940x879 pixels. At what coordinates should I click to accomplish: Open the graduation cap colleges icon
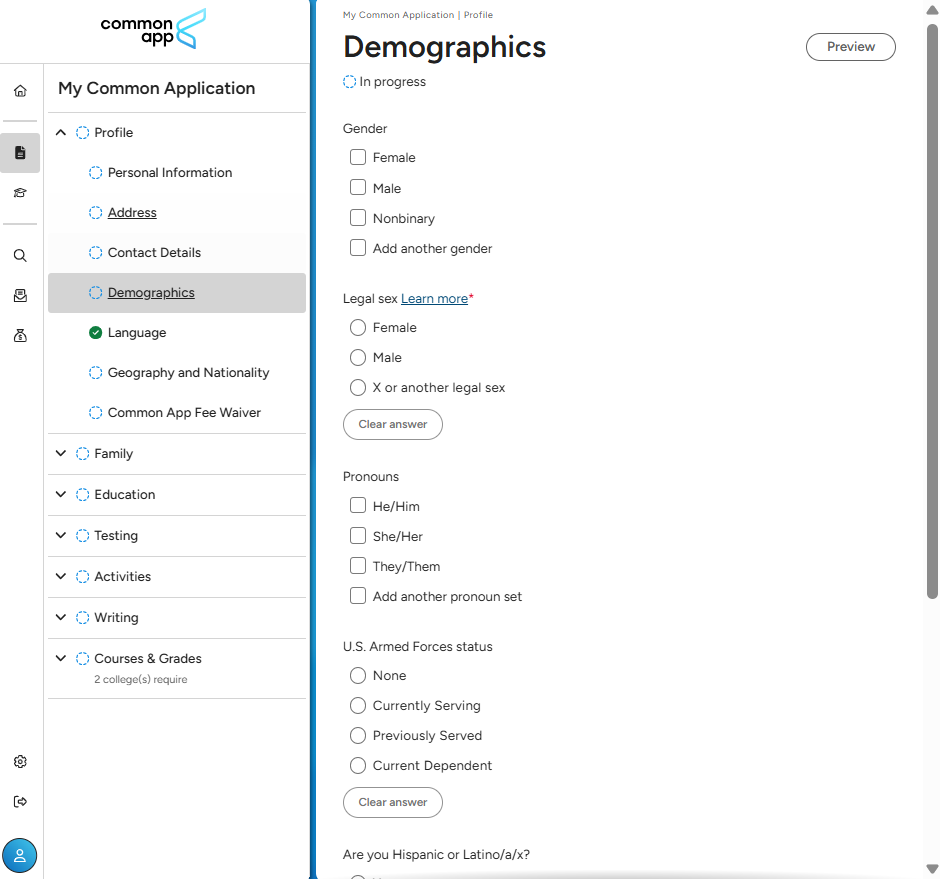(x=20, y=193)
